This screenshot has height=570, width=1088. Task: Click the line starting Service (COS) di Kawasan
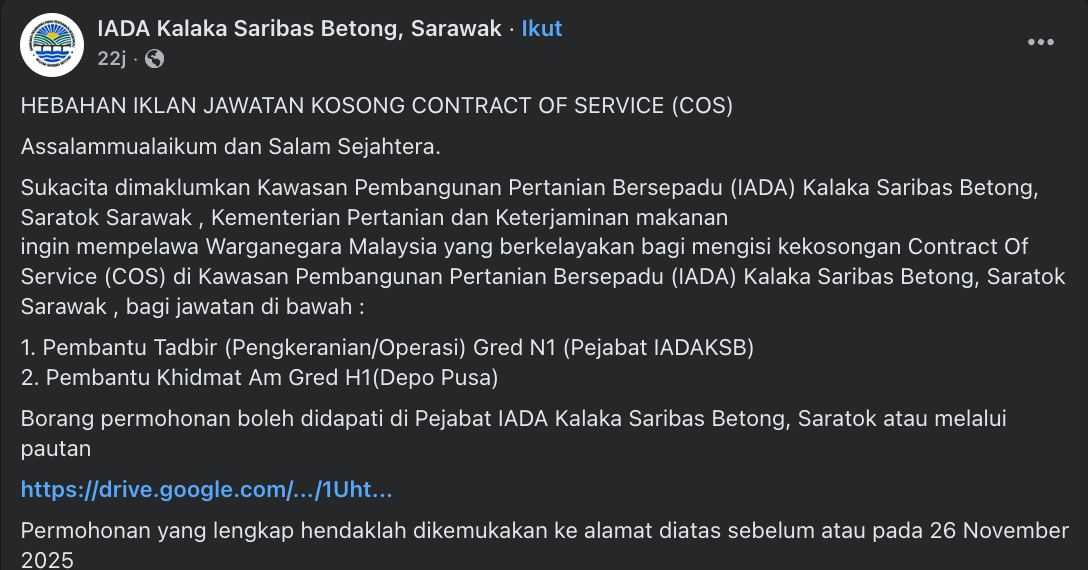point(543,275)
